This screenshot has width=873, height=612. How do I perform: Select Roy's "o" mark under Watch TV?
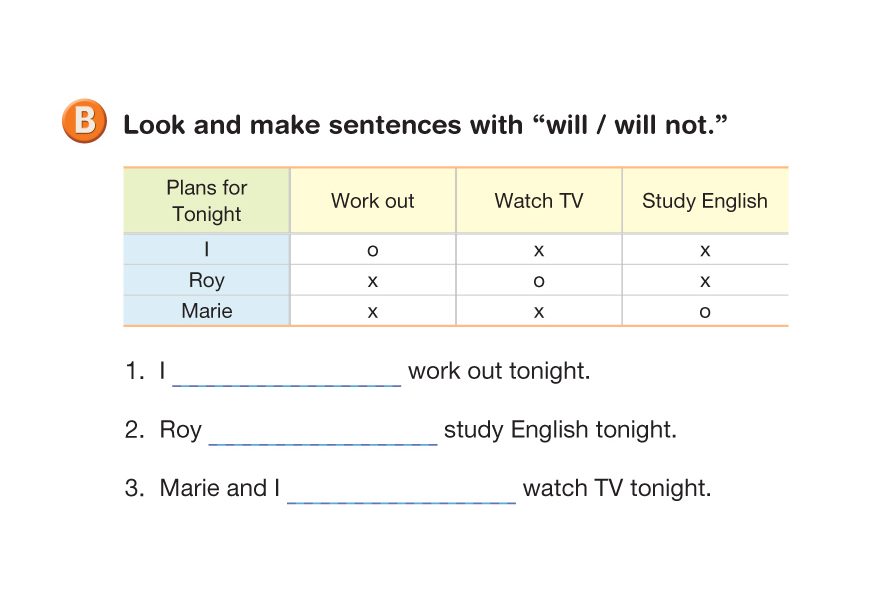point(538,282)
